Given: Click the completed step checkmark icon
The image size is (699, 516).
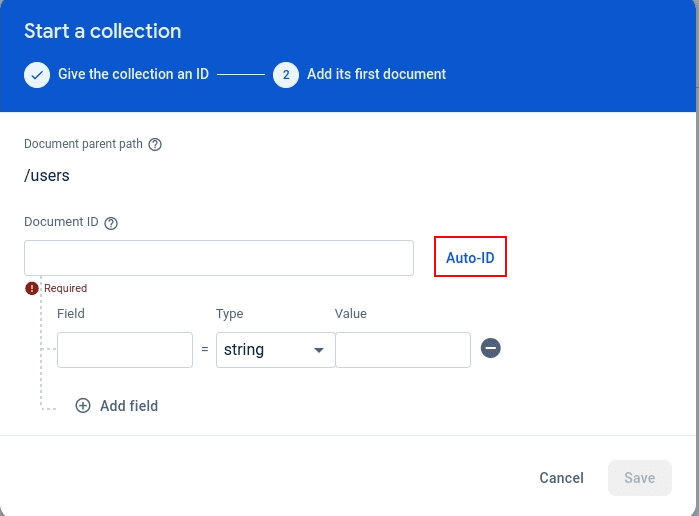Looking at the screenshot, I should (x=37, y=75).
